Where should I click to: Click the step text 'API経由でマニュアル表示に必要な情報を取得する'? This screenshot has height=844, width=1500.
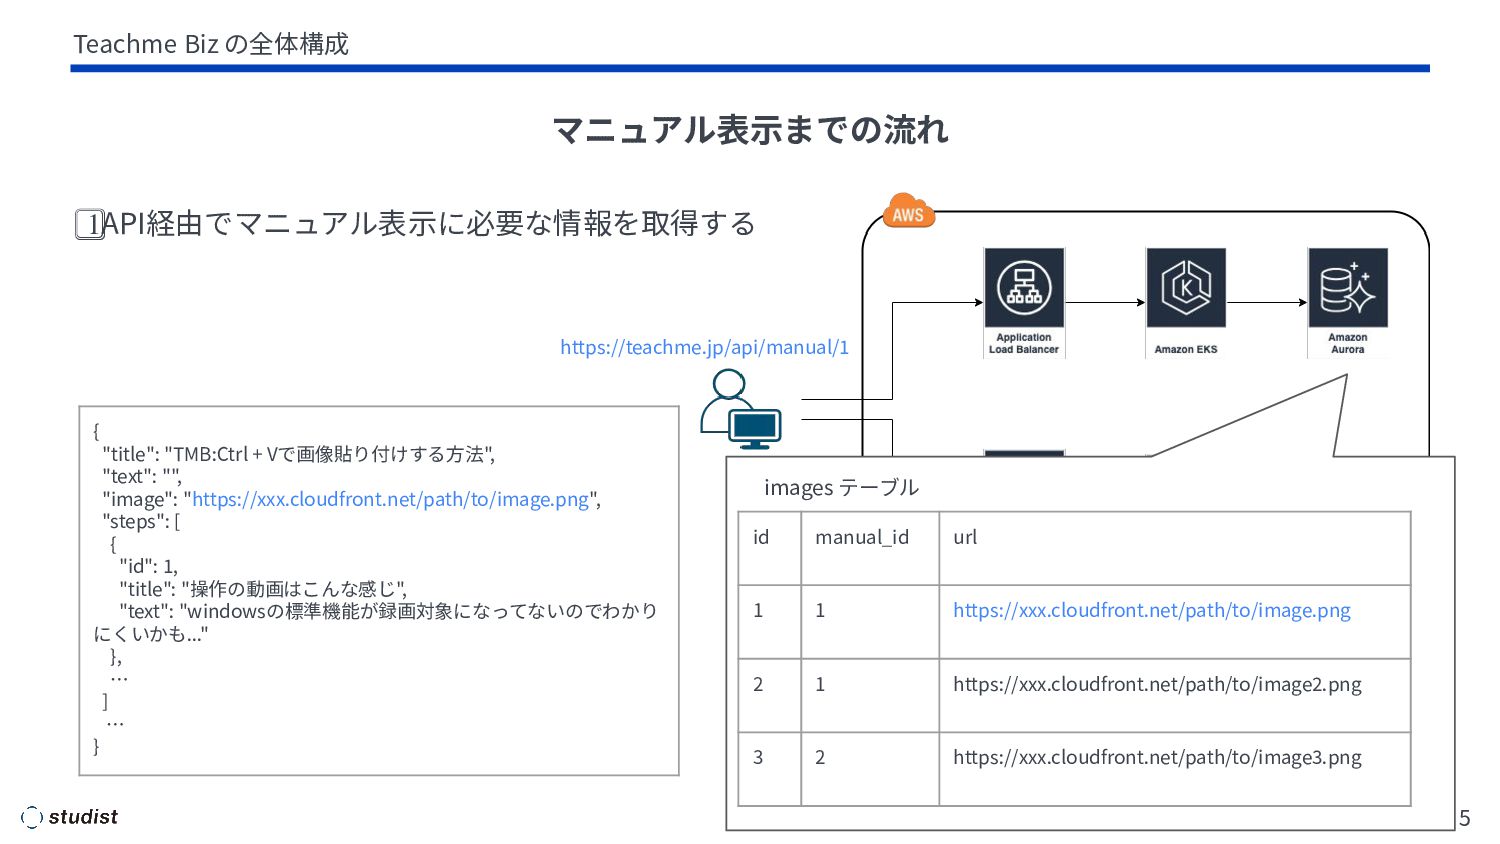429,223
